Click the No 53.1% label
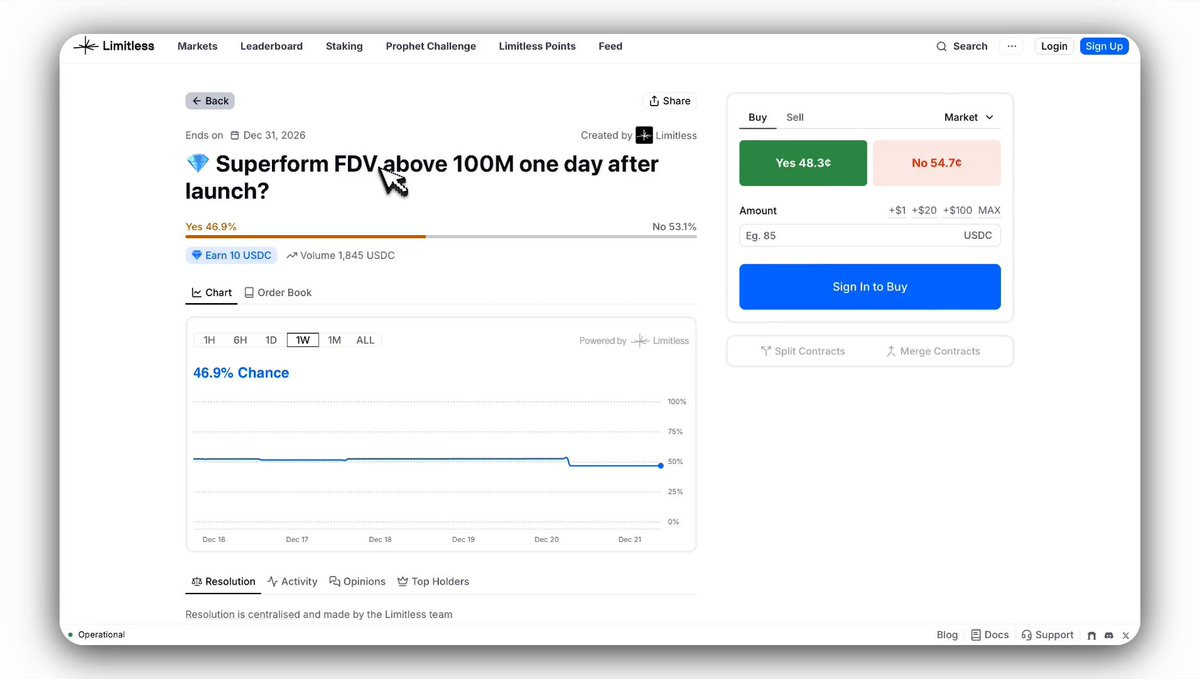Image resolution: width=1200 pixels, height=679 pixels. click(x=675, y=227)
